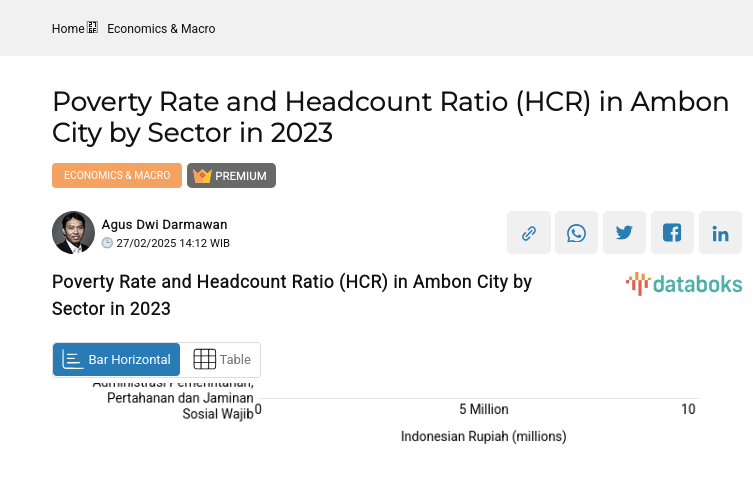This screenshot has width=753, height=498.
Task: Click the orange ECONOMICS & MACRO tag
Action: coord(117,175)
